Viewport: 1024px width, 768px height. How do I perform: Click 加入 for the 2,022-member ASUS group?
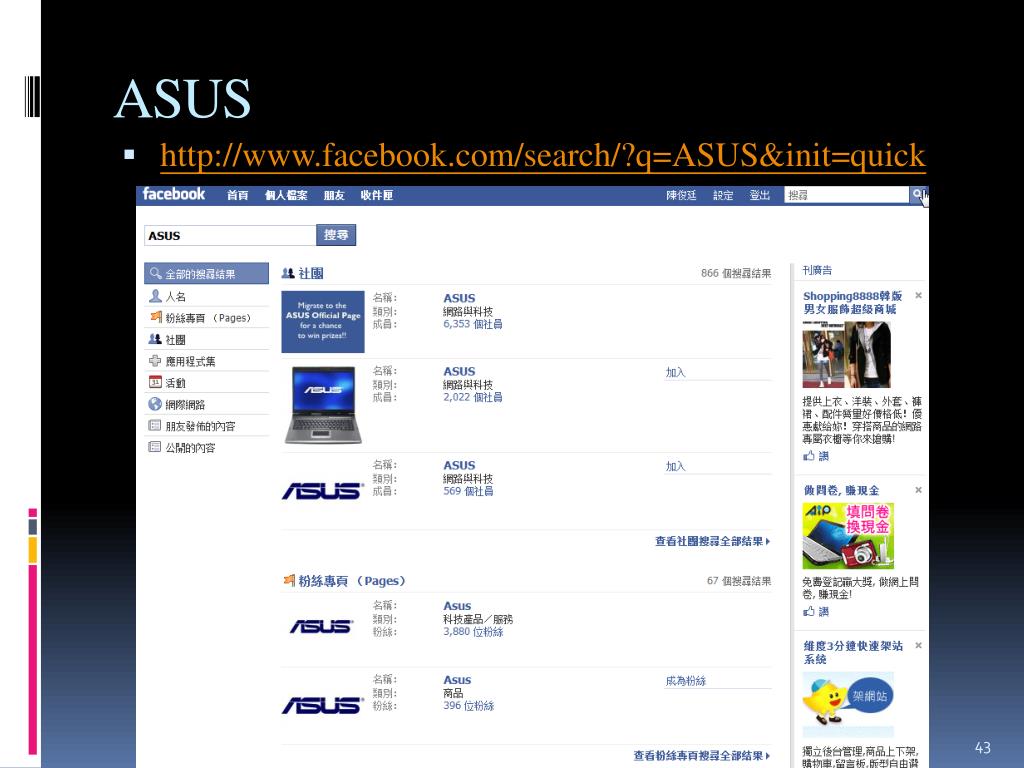click(x=675, y=372)
